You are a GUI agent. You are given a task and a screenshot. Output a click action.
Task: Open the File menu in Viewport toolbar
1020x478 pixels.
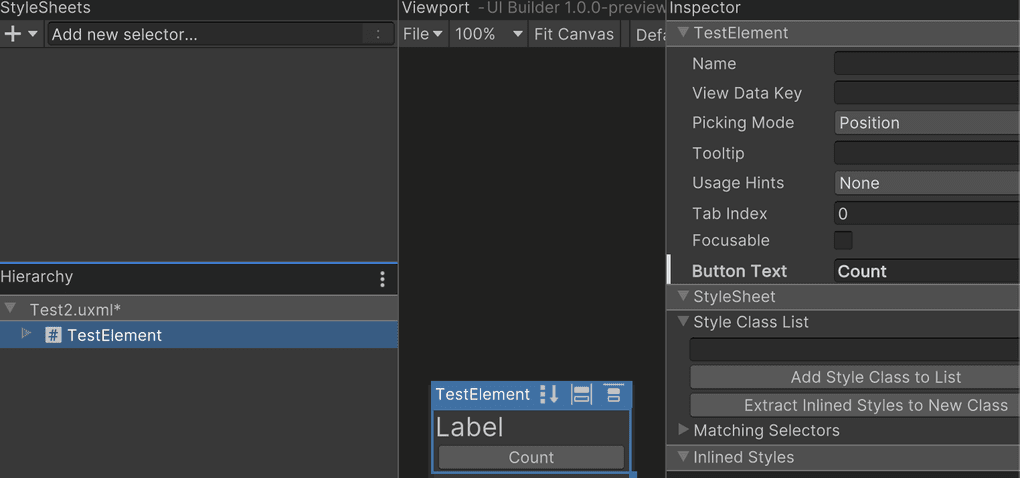[422, 34]
